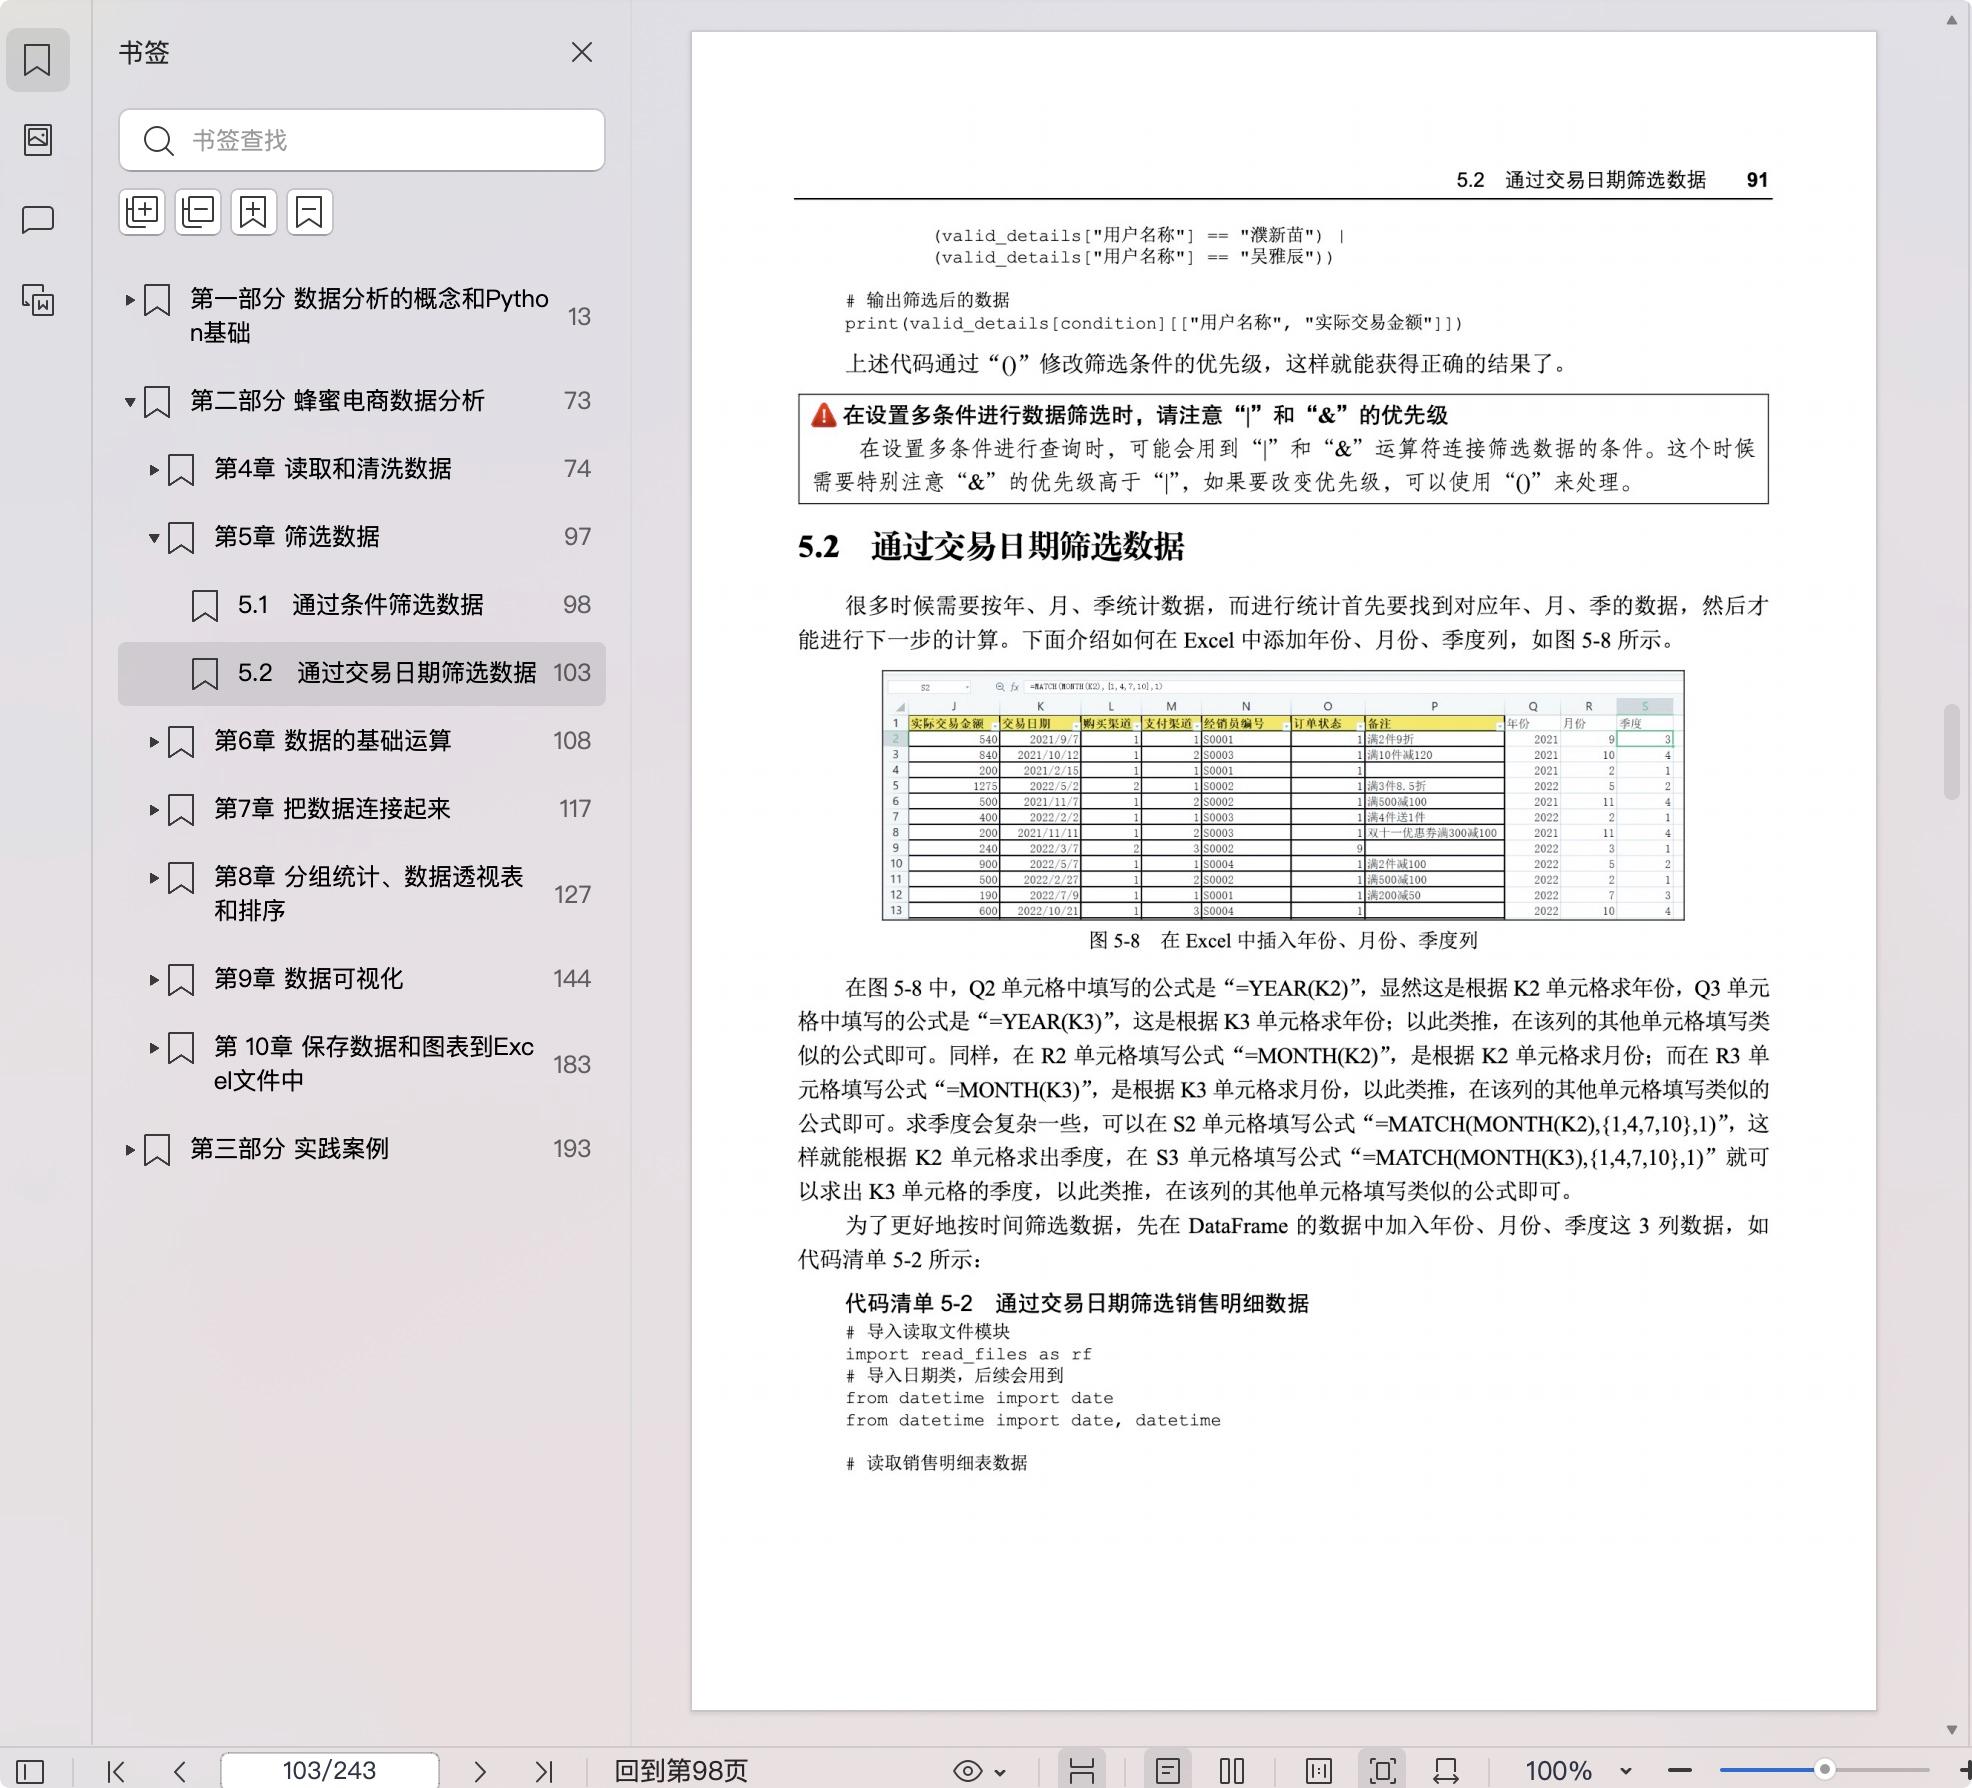Toggle fit page view icon
This screenshot has width=1972, height=1788.
click(x=1383, y=1771)
